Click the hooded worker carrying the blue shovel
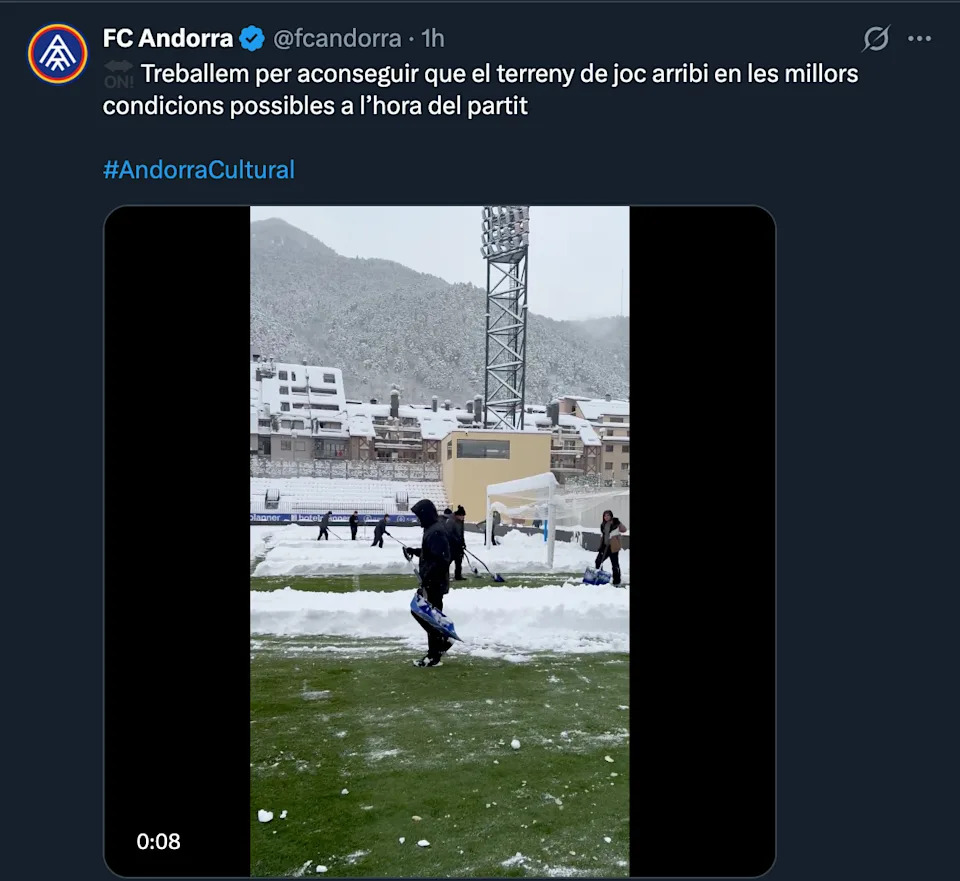 pos(434,580)
